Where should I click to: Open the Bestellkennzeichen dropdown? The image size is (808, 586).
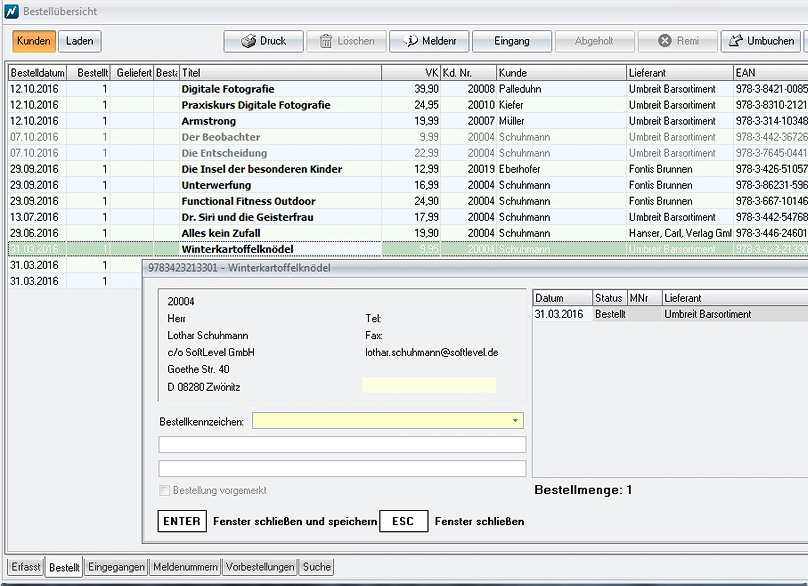516,421
